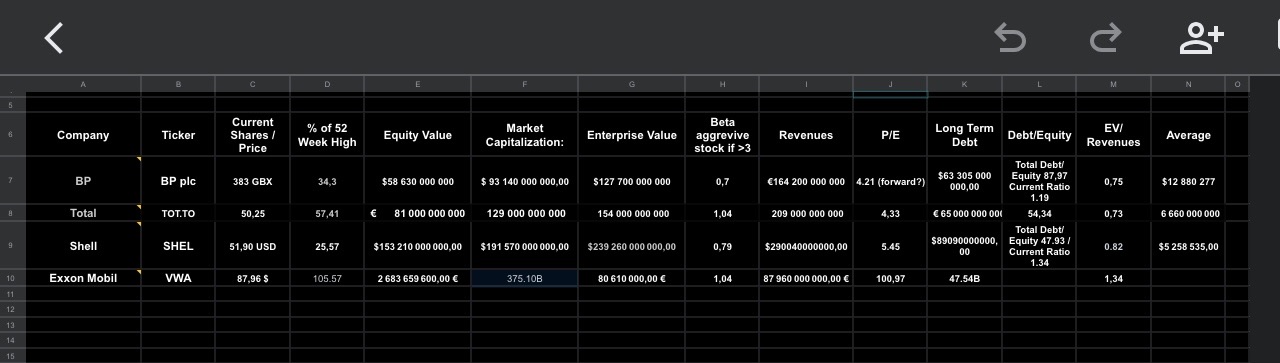This screenshot has width=1280, height=363.
Task: Select the '129 000 000 000' market cap cell
Action: (525, 213)
